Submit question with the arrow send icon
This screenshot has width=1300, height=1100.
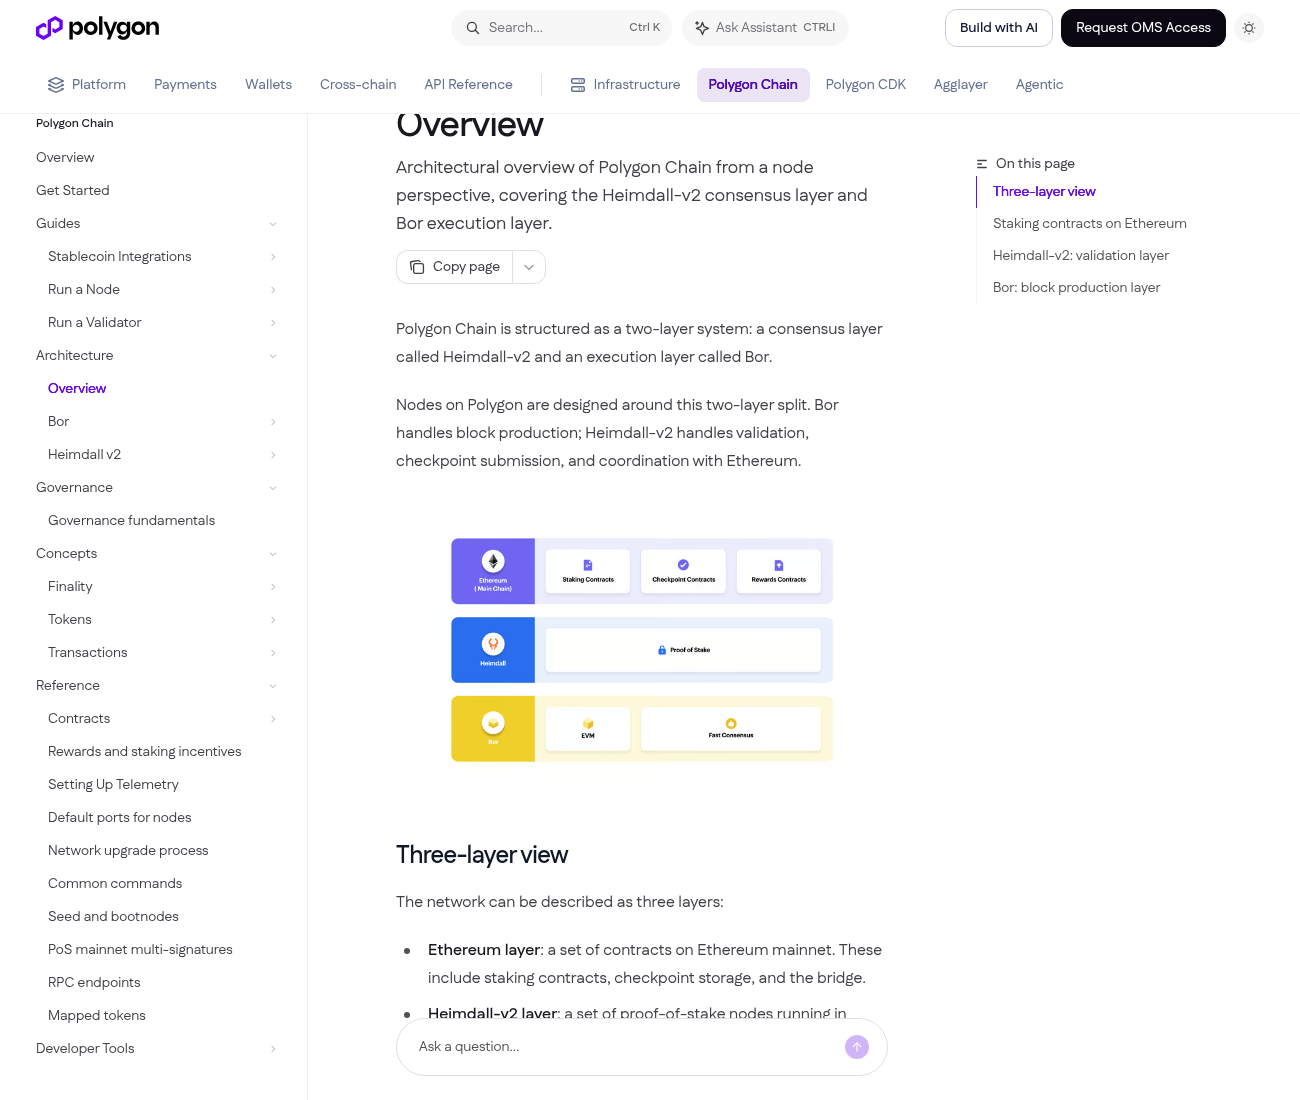click(857, 1047)
